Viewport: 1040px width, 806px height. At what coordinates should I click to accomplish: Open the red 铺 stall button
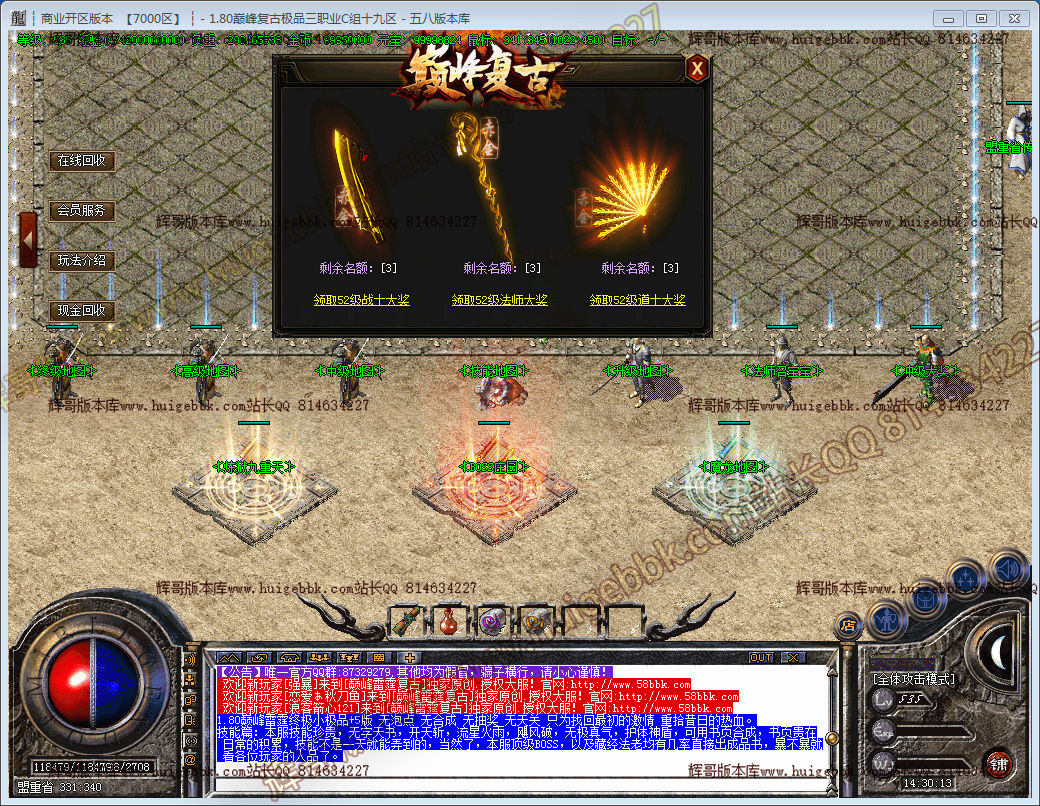click(x=998, y=765)
